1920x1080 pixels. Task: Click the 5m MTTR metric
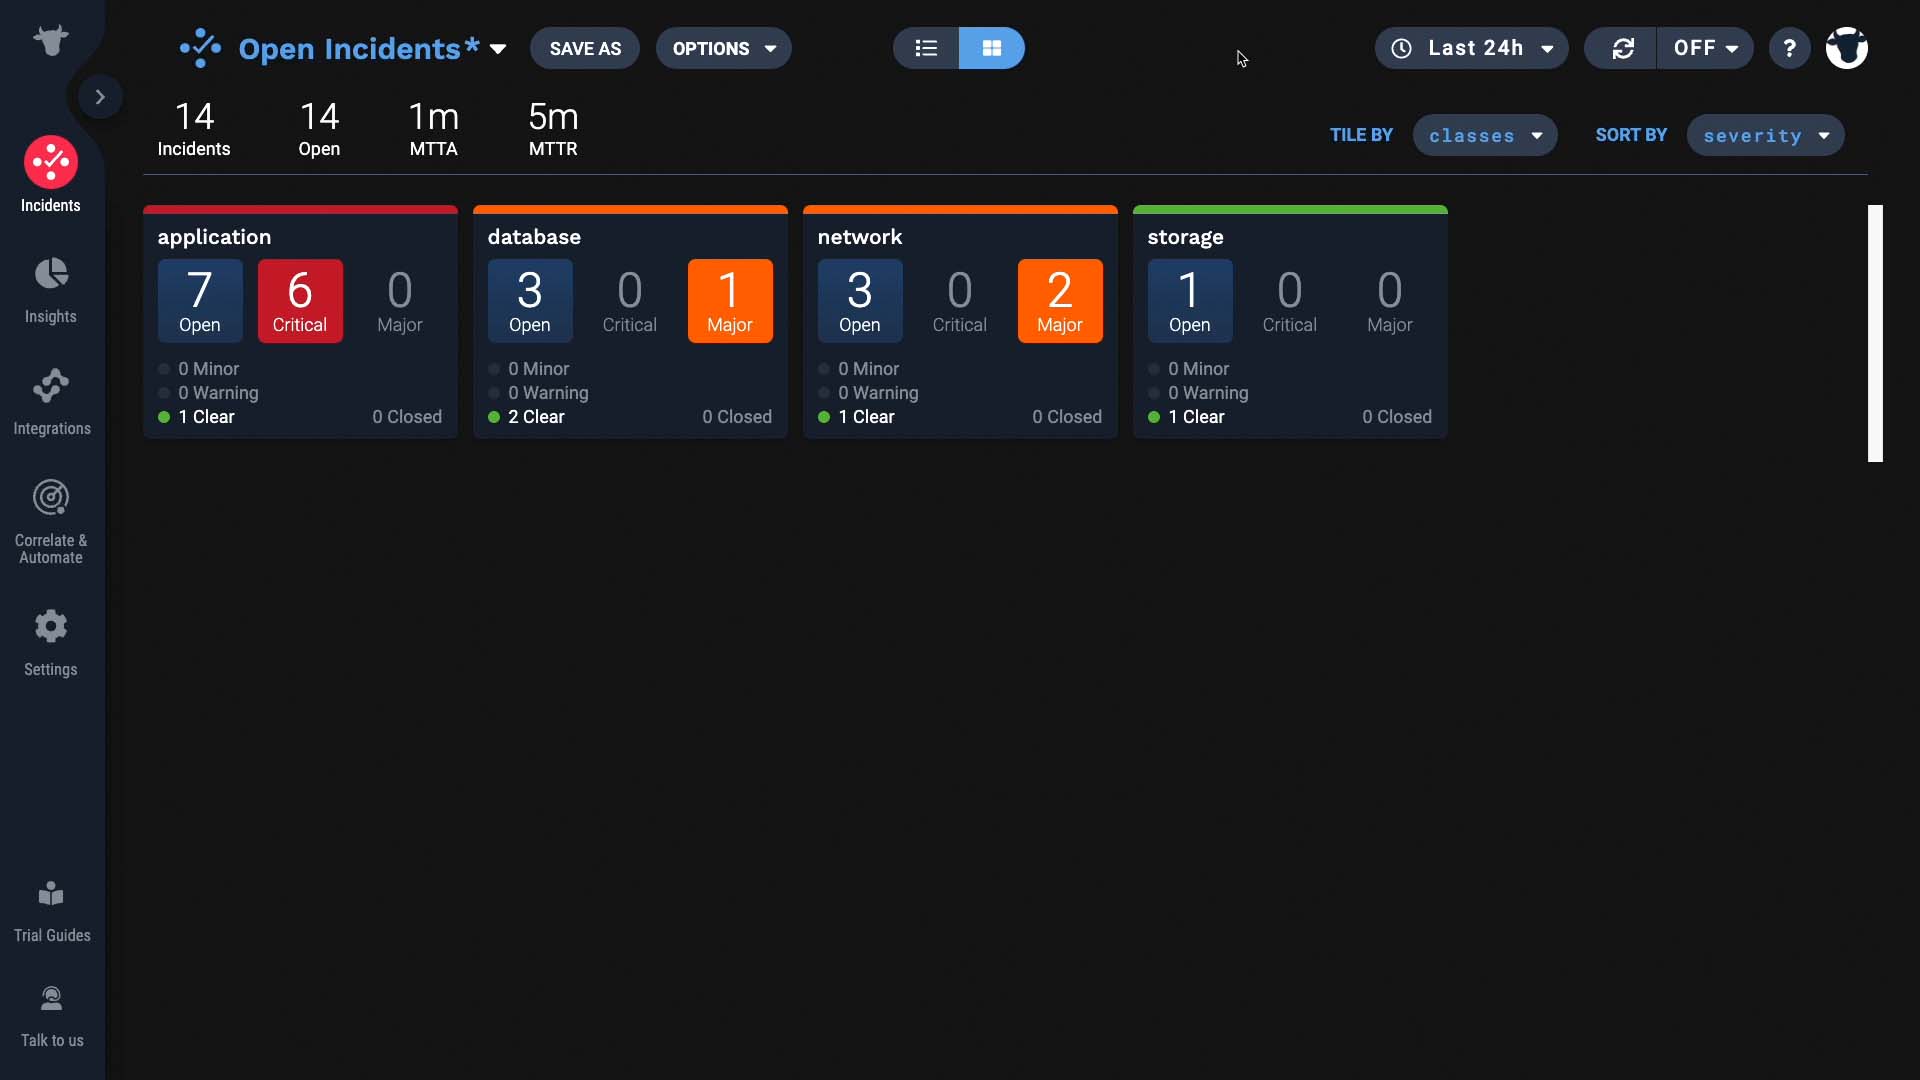point(553,129)
